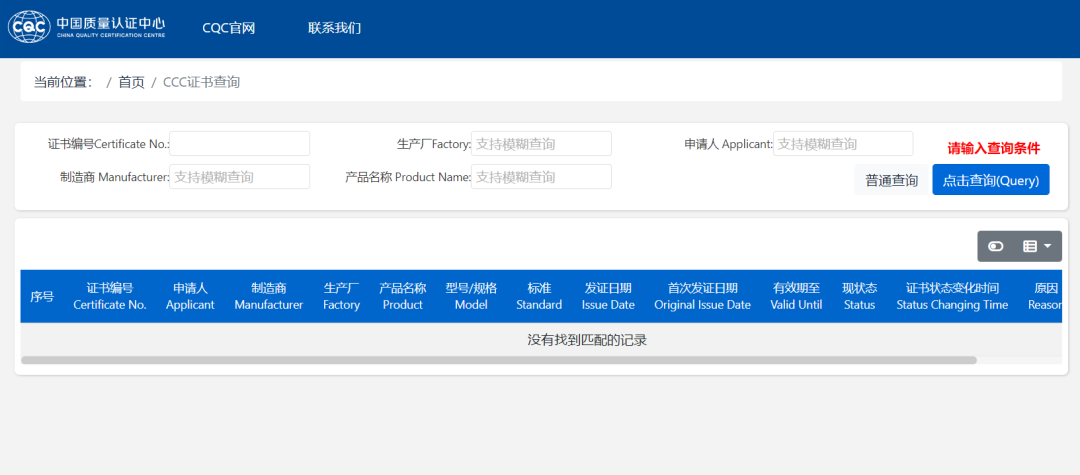The width and height of the screenshot is (1080, 475).
Task: Open the CQC官网 menu item
Action: (x=229, y=28)
